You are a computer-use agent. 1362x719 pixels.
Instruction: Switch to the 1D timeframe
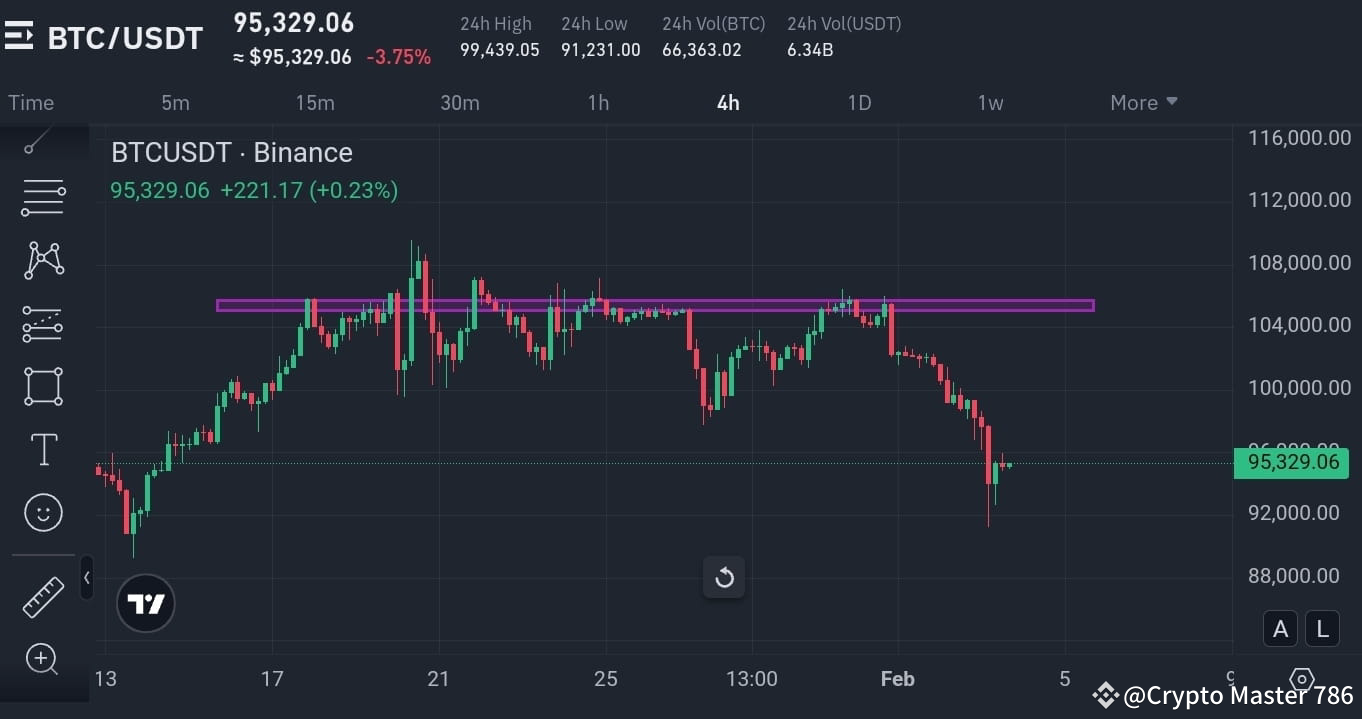coord(858,102)
